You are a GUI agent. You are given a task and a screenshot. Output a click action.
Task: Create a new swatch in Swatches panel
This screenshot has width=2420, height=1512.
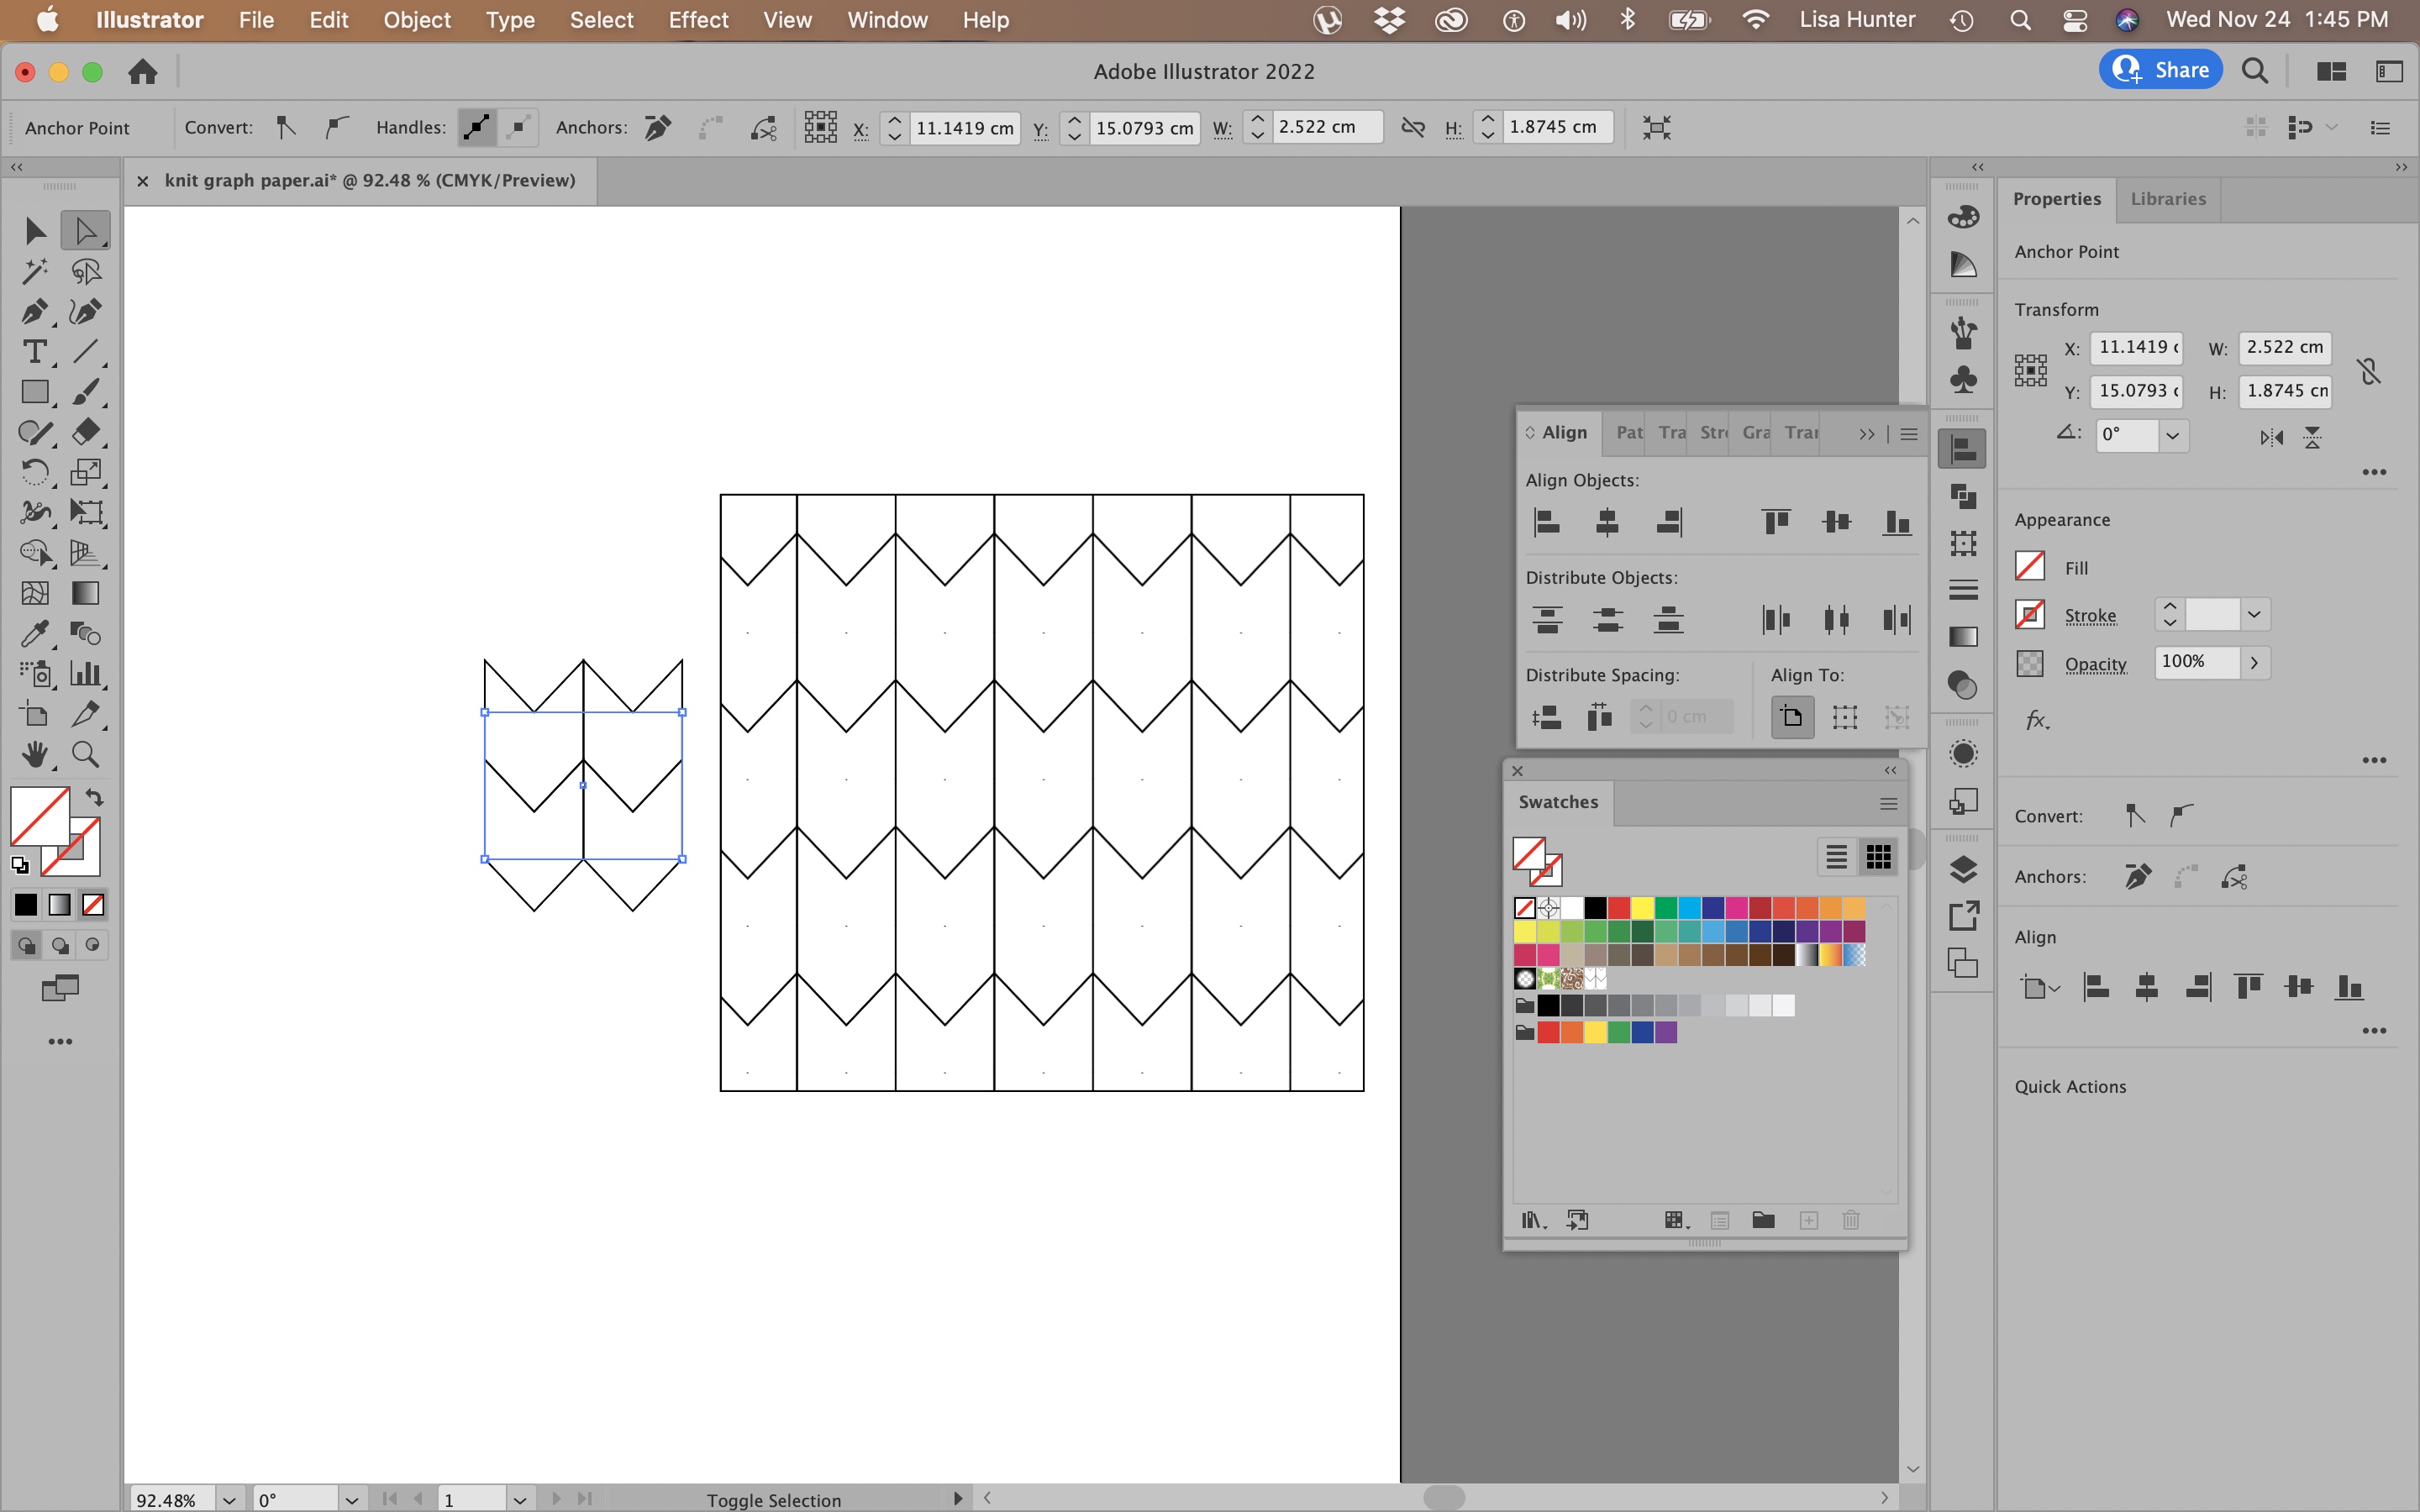[1808, 1220]
